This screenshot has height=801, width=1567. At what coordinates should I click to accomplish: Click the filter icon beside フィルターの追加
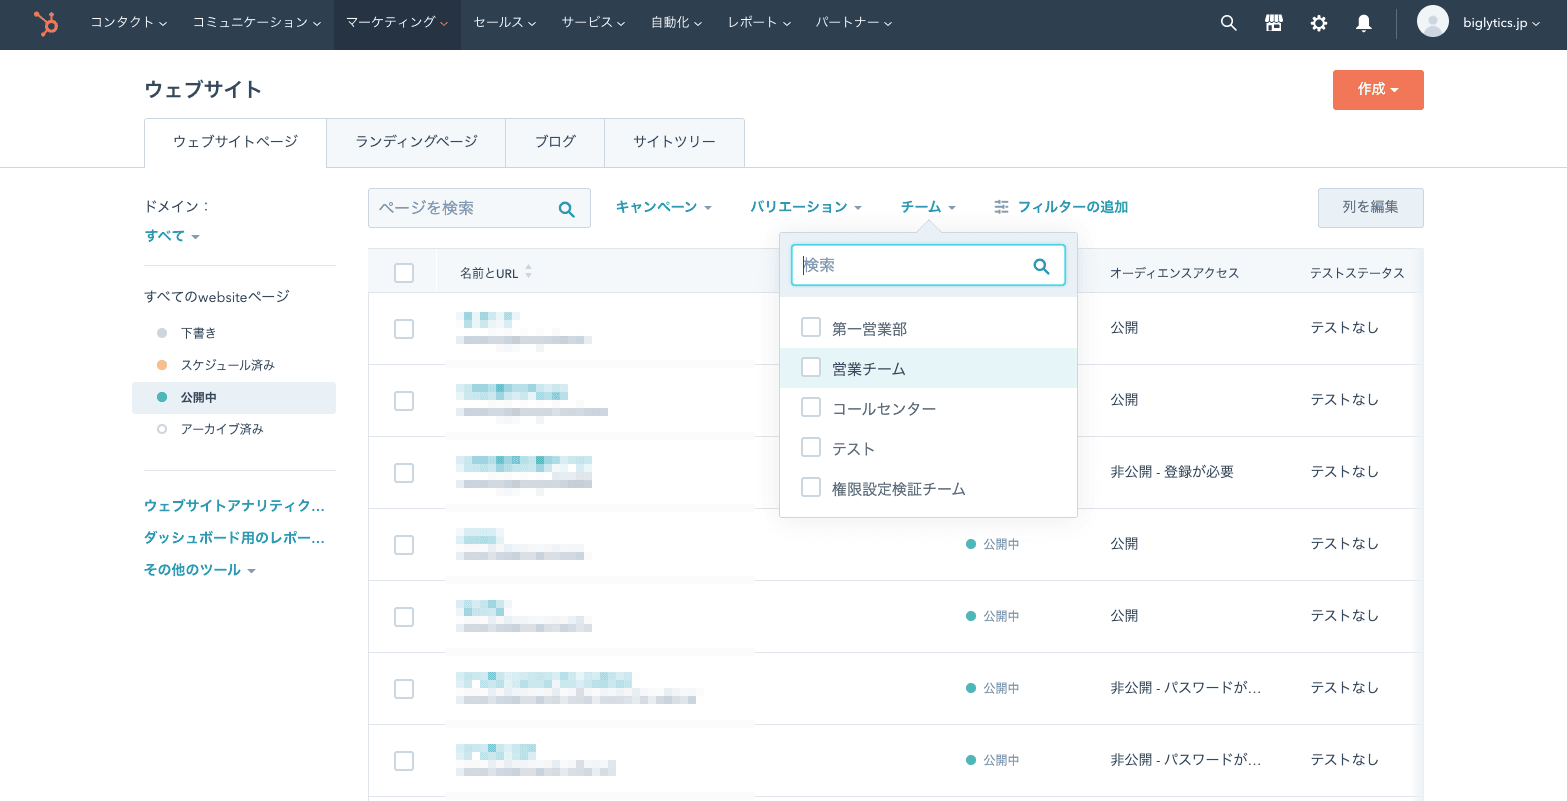pyautogui.click(x=1001, y=207)
